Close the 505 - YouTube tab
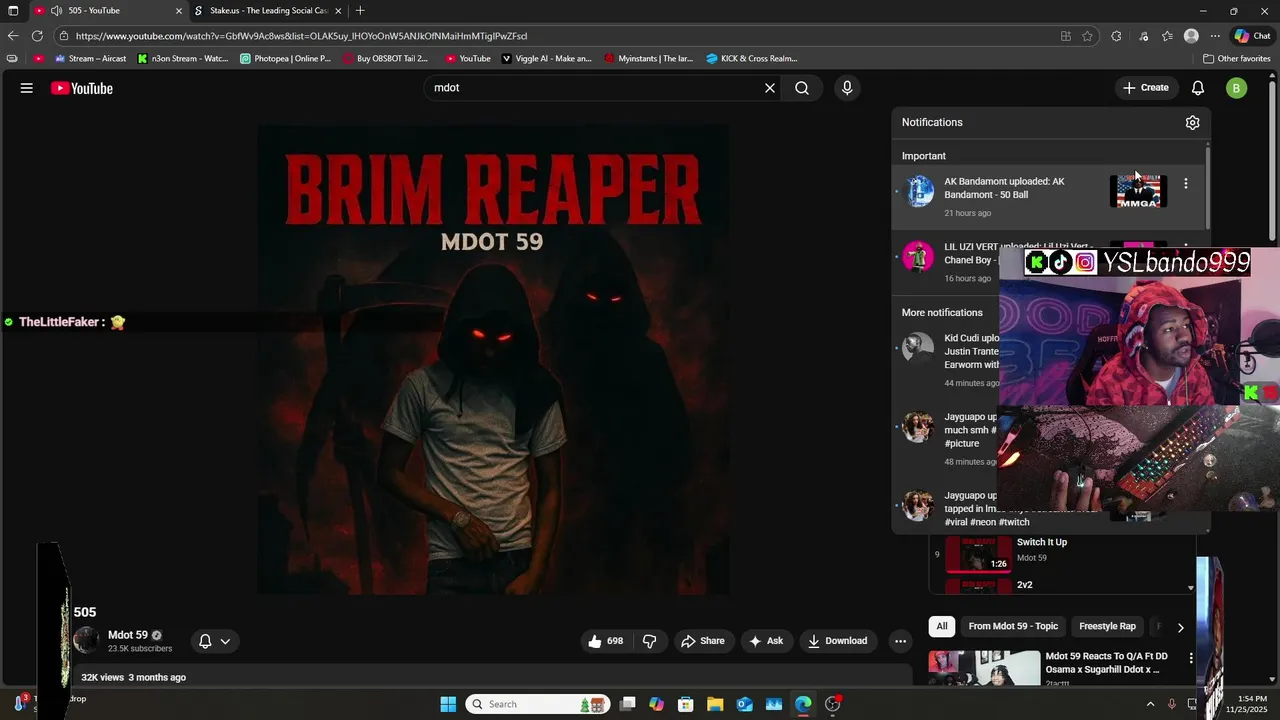The height and width of the screenshot is (720, 1280). (x=179, y=11)
